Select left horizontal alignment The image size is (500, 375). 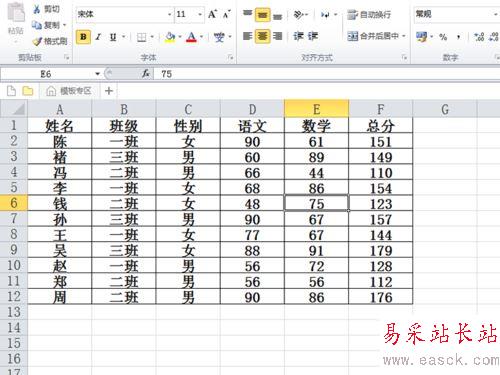pos(247,36)
